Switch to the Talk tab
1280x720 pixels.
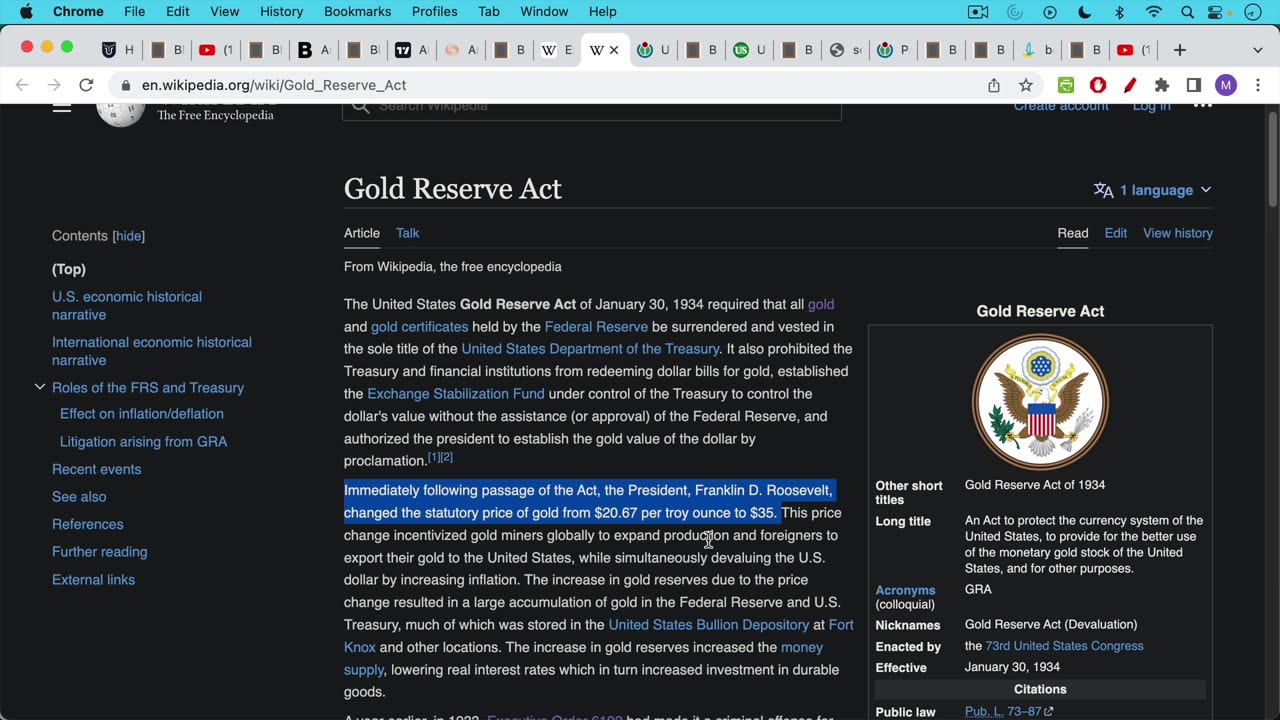[407, 233]
